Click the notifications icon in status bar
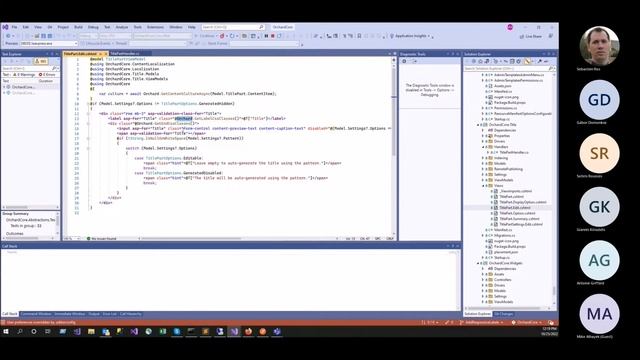Image resolution: width=640 pixels, height=360 pixels. [x=551, y=322]
